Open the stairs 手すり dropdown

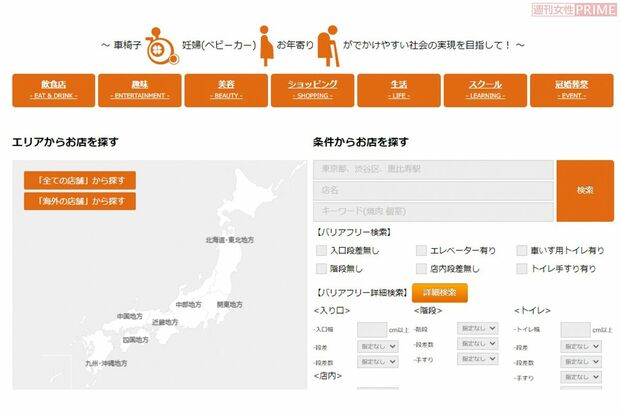(478, 359)
